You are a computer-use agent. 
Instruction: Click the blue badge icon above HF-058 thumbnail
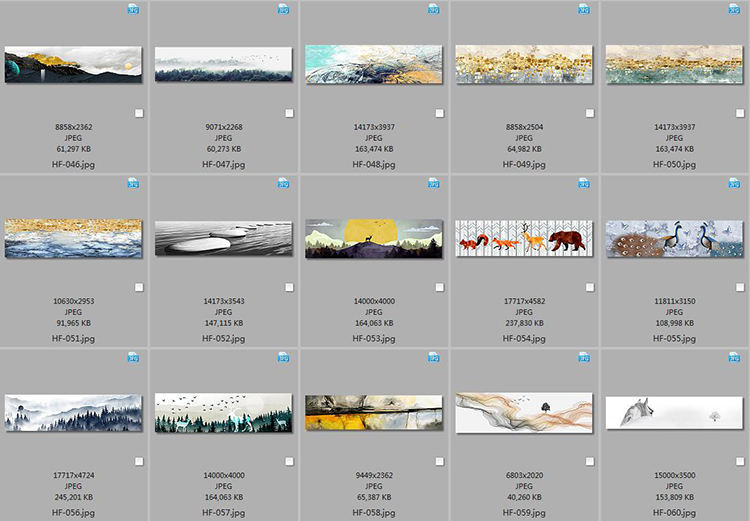433,357
